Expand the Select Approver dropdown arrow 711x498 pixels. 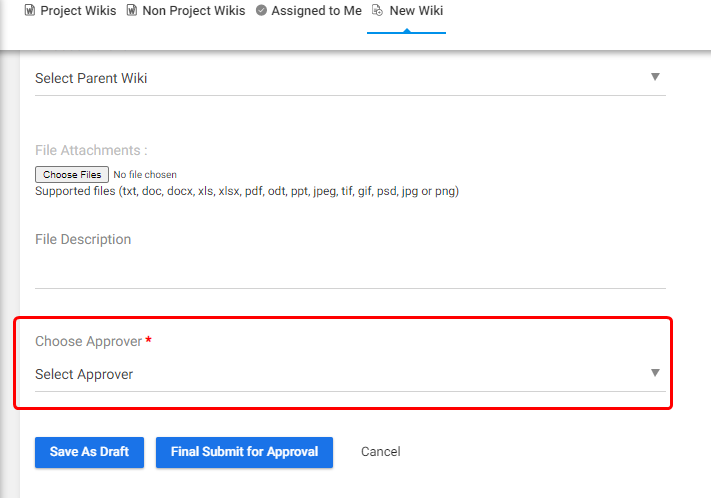pos(655,373)
